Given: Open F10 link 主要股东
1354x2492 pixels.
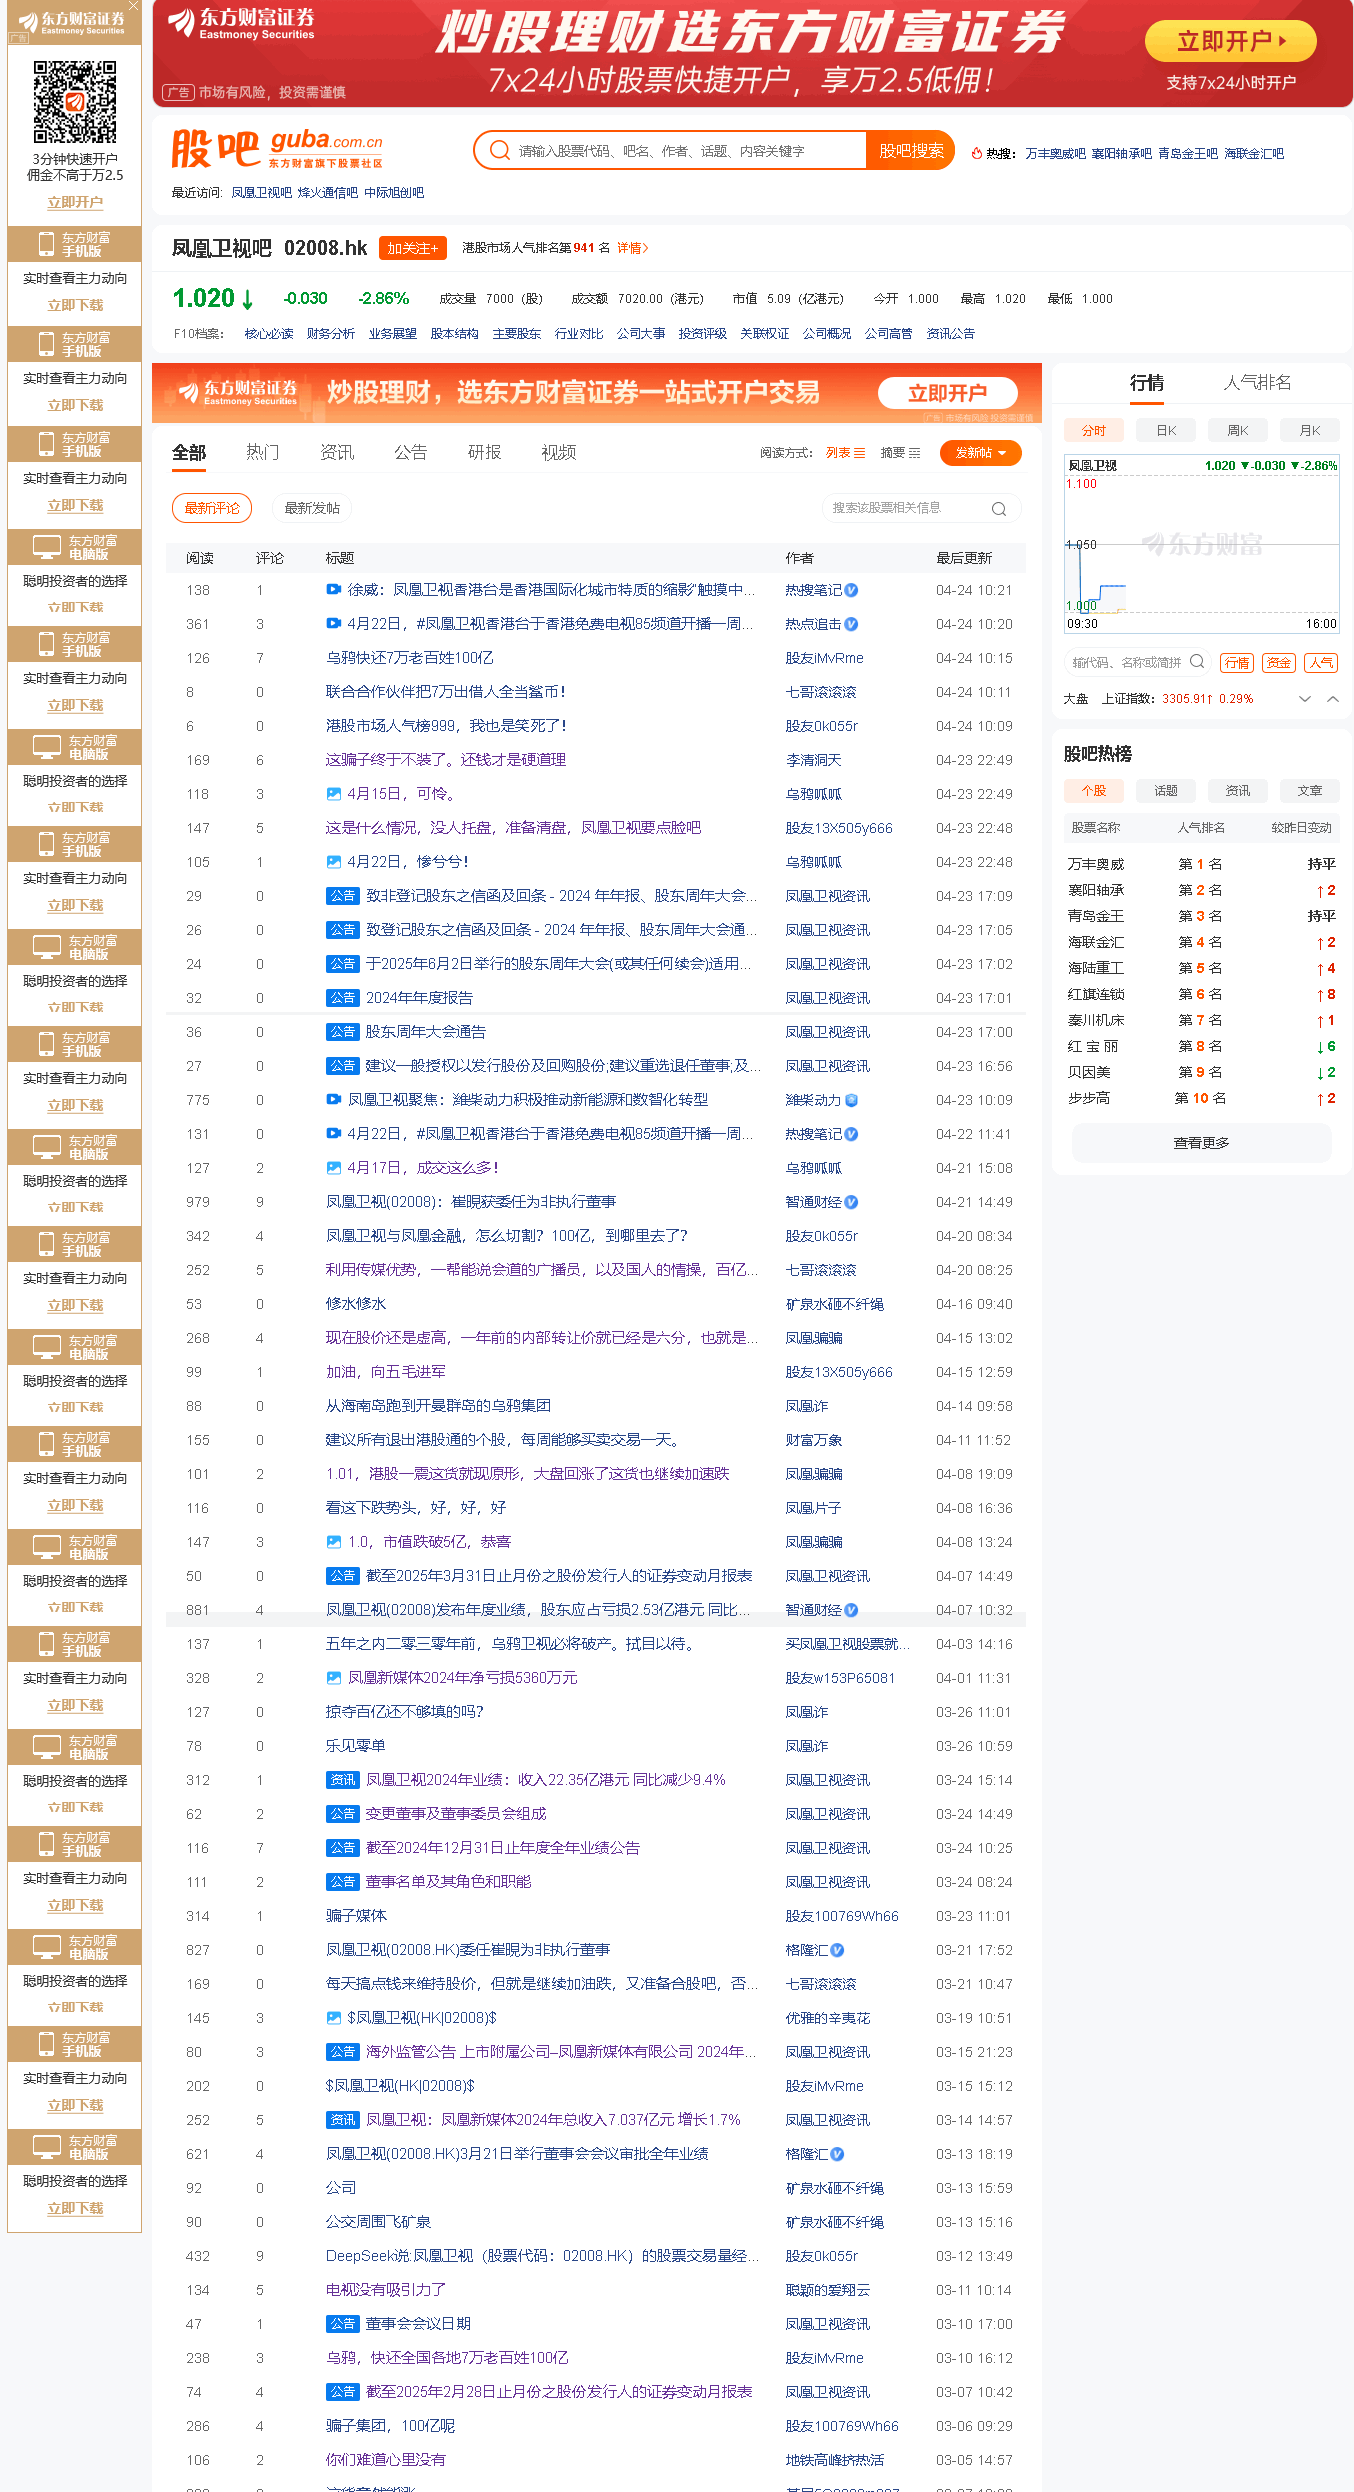Looking at the screenshot, I should pos(516,334).
